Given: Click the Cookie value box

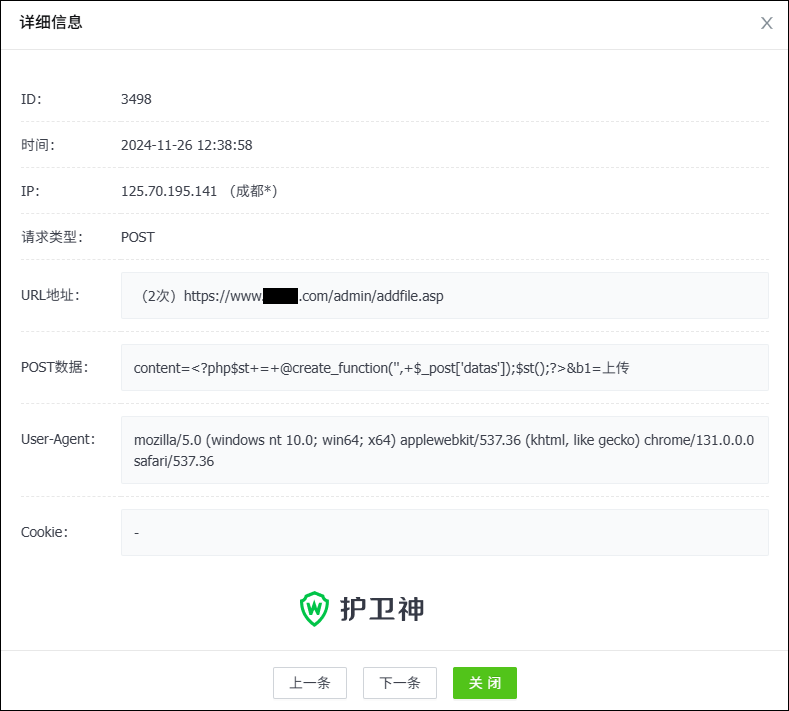Looking at the screenshot, I should (445, 532).
